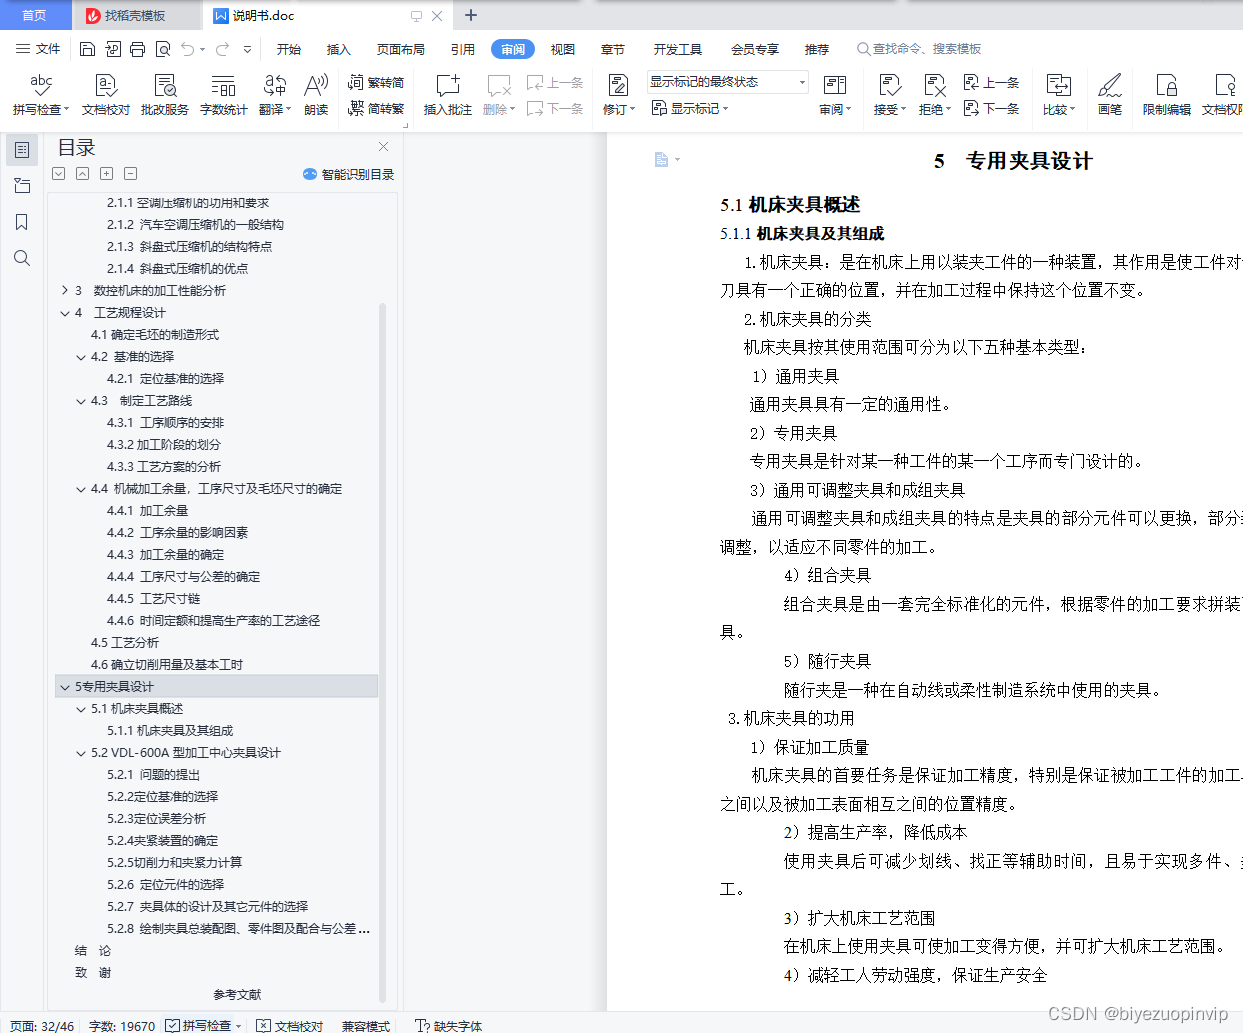Click the undo arrow
Viewport: 1243px width, 1033px height.
(188, 49)
